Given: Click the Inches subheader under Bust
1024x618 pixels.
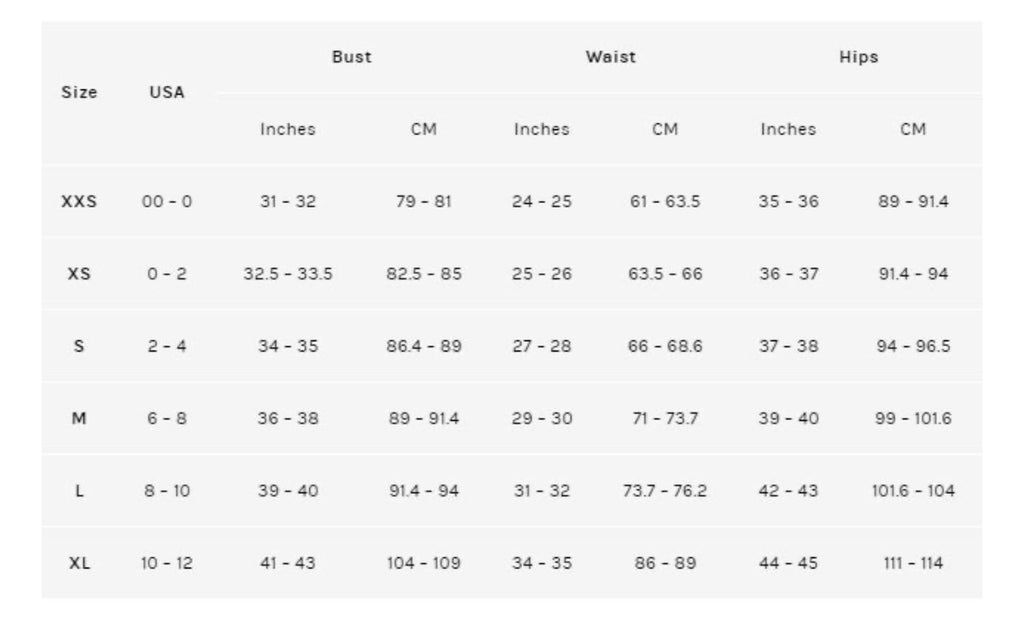Looking at the screenshot, I should pos(288,129).
